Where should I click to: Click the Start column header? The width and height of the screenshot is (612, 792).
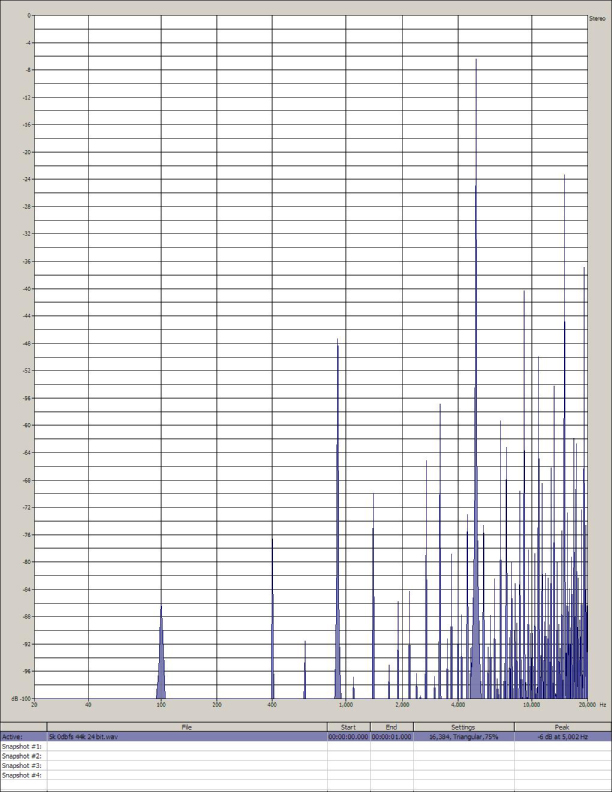[348, 727]
